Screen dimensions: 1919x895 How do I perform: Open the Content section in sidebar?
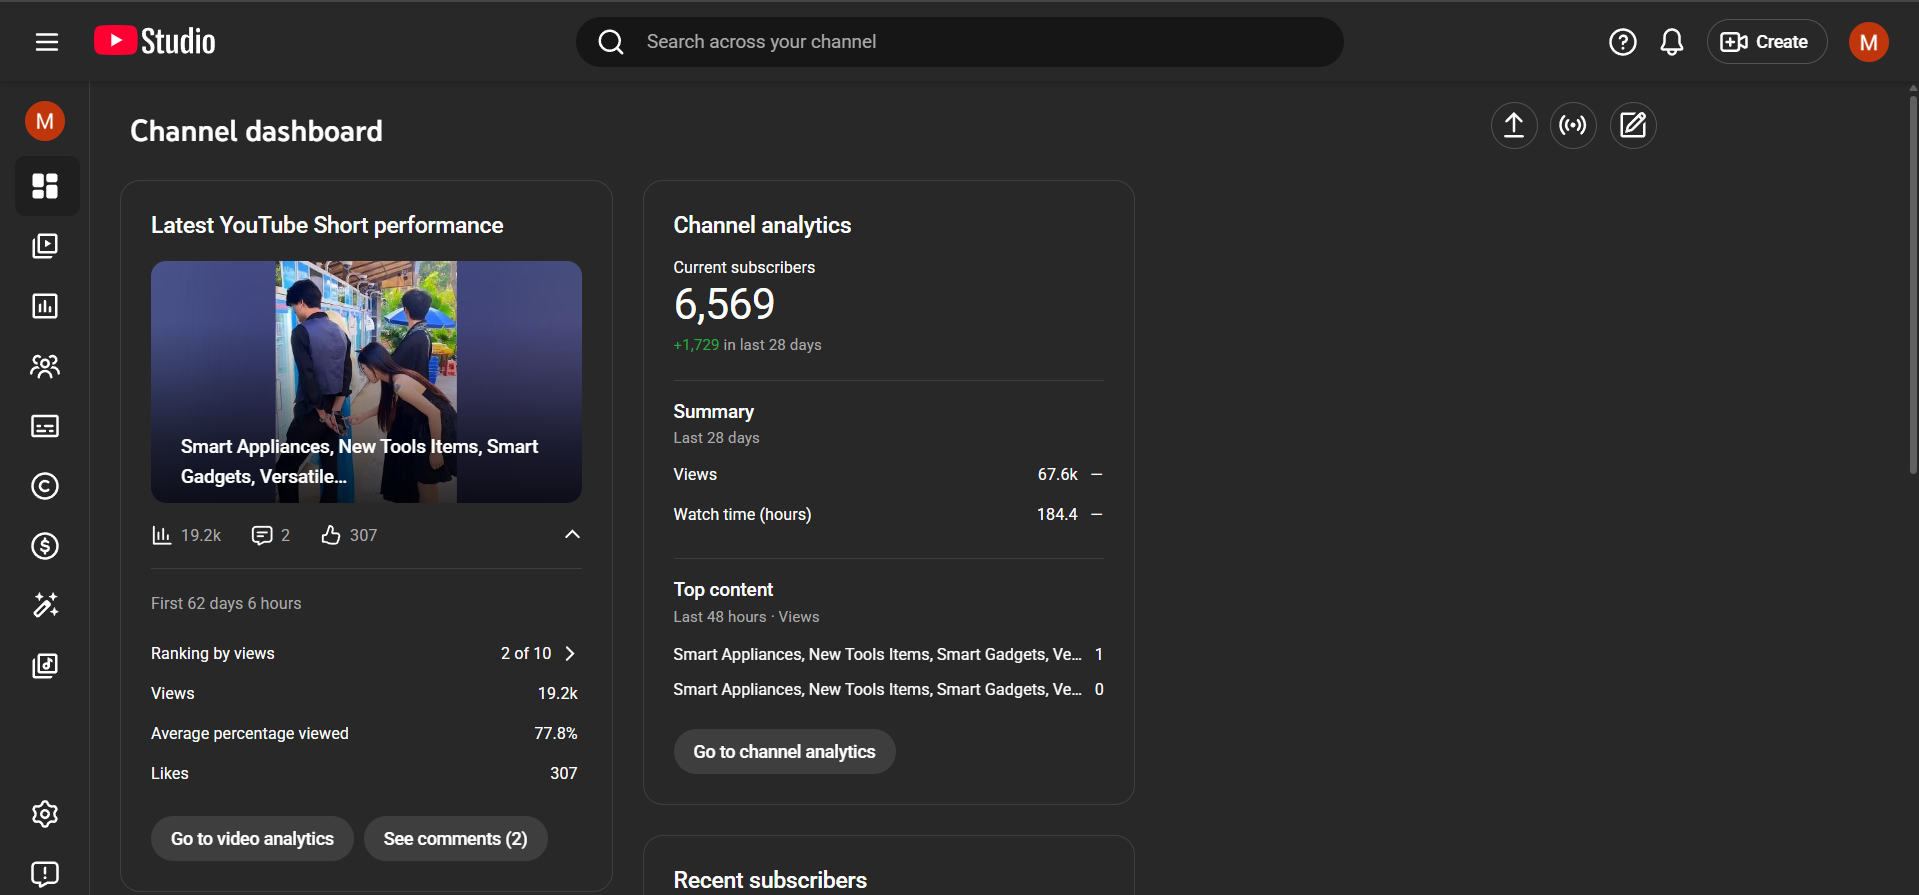(x=45, y=246)
